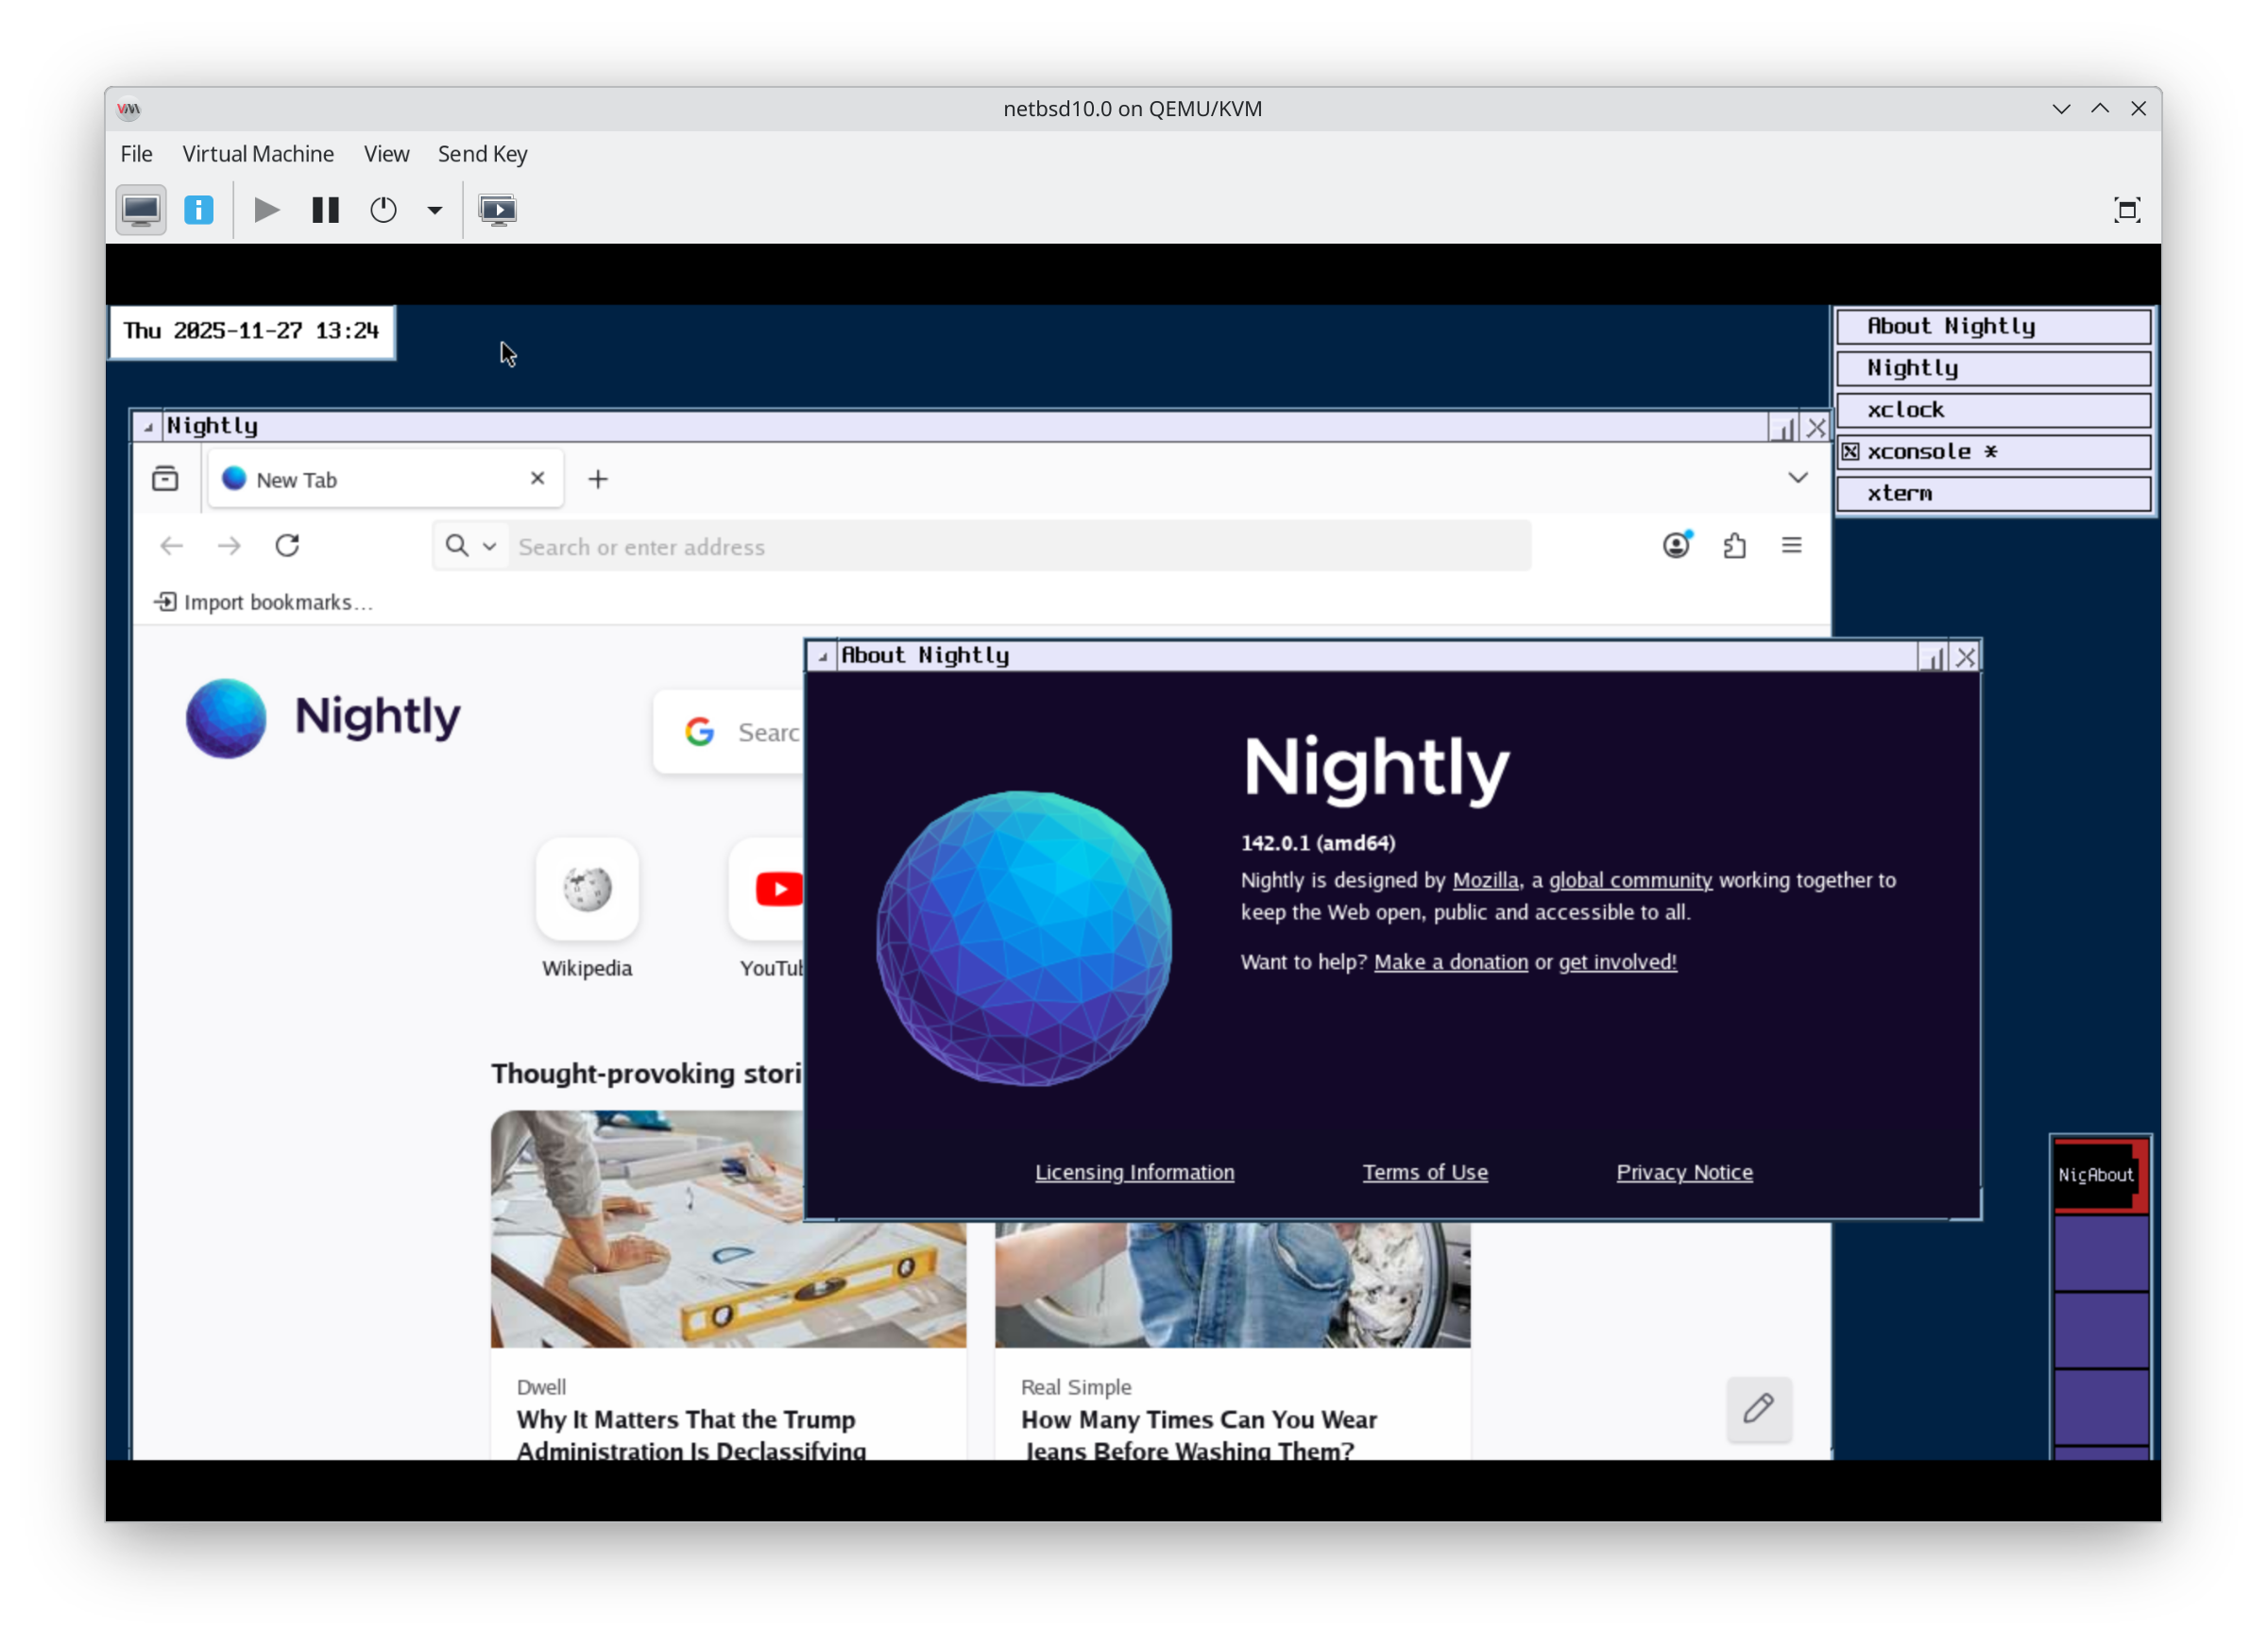Click the Make a donation link
2268x1646 pixels.
point(1450,962)
